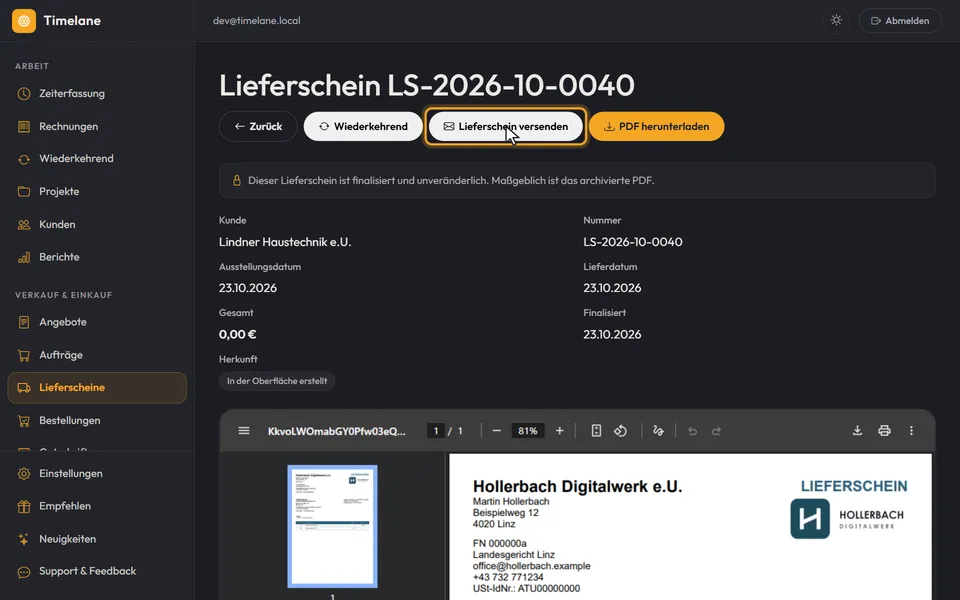Zoom in the PDF with plus button
960x600 pixels.
coord(560,431)
